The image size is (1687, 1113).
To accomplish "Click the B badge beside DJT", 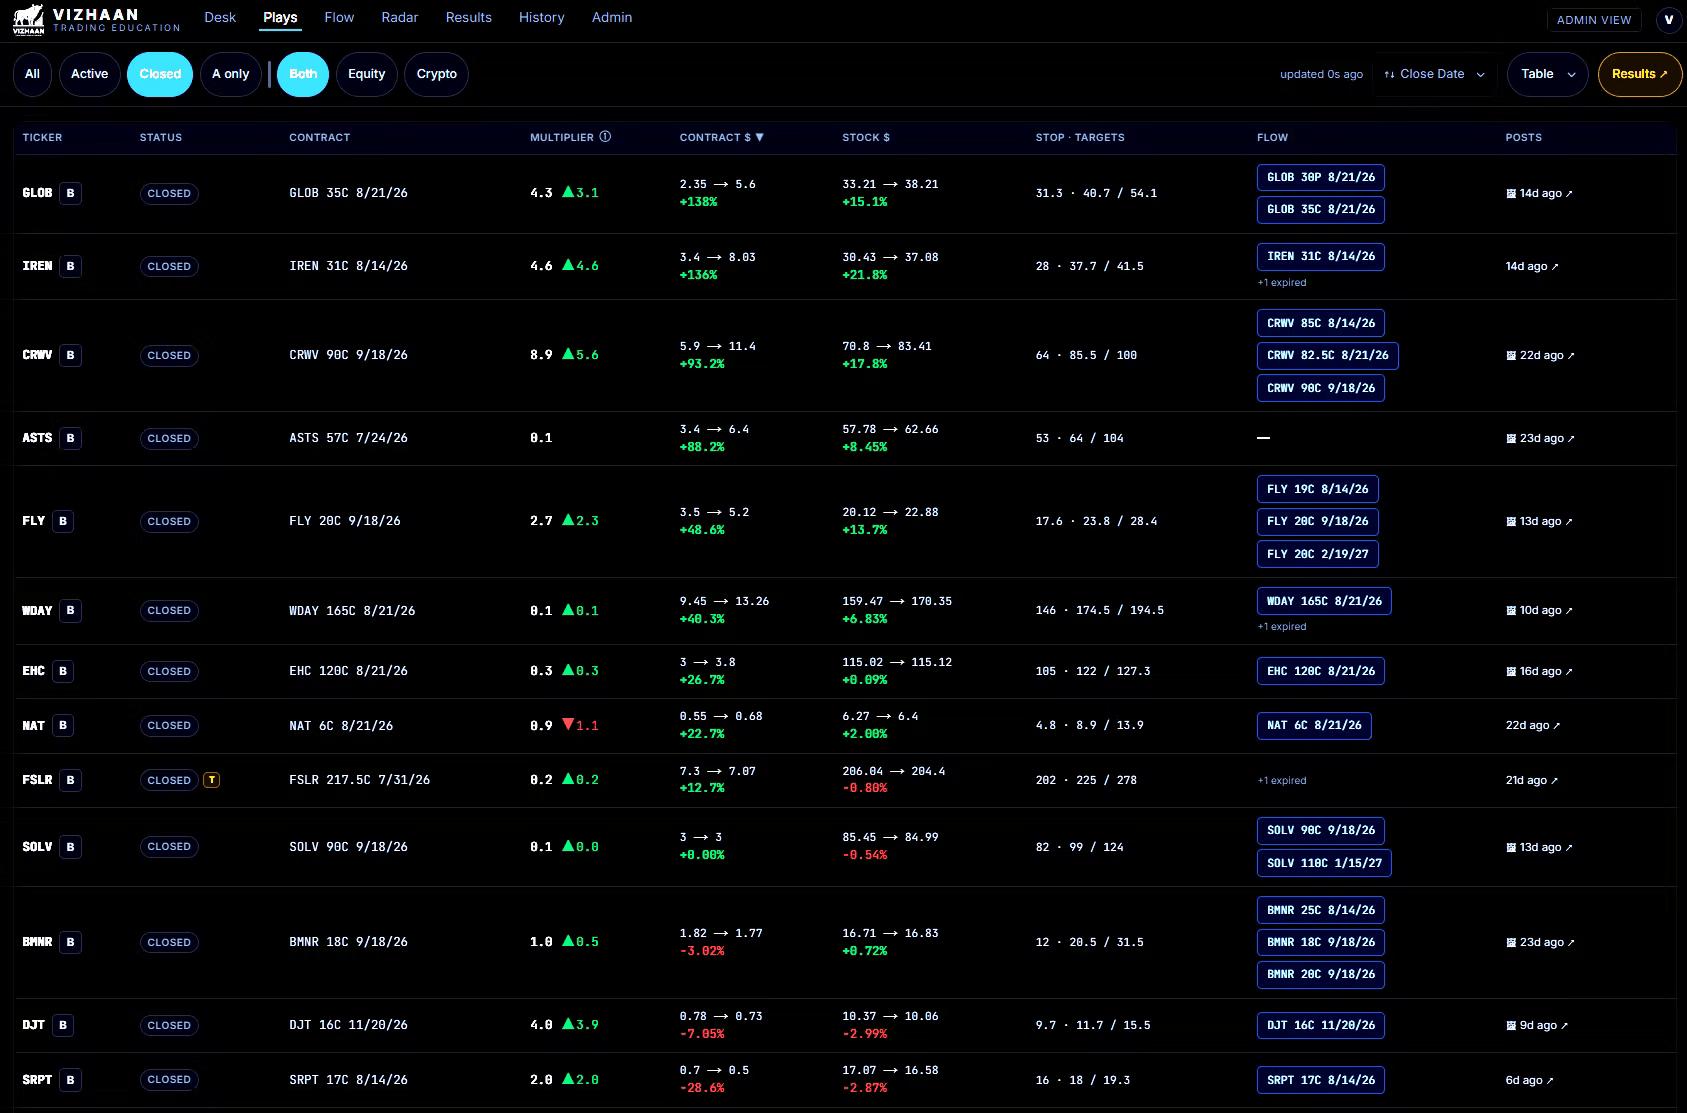I will coord(63,1025).
